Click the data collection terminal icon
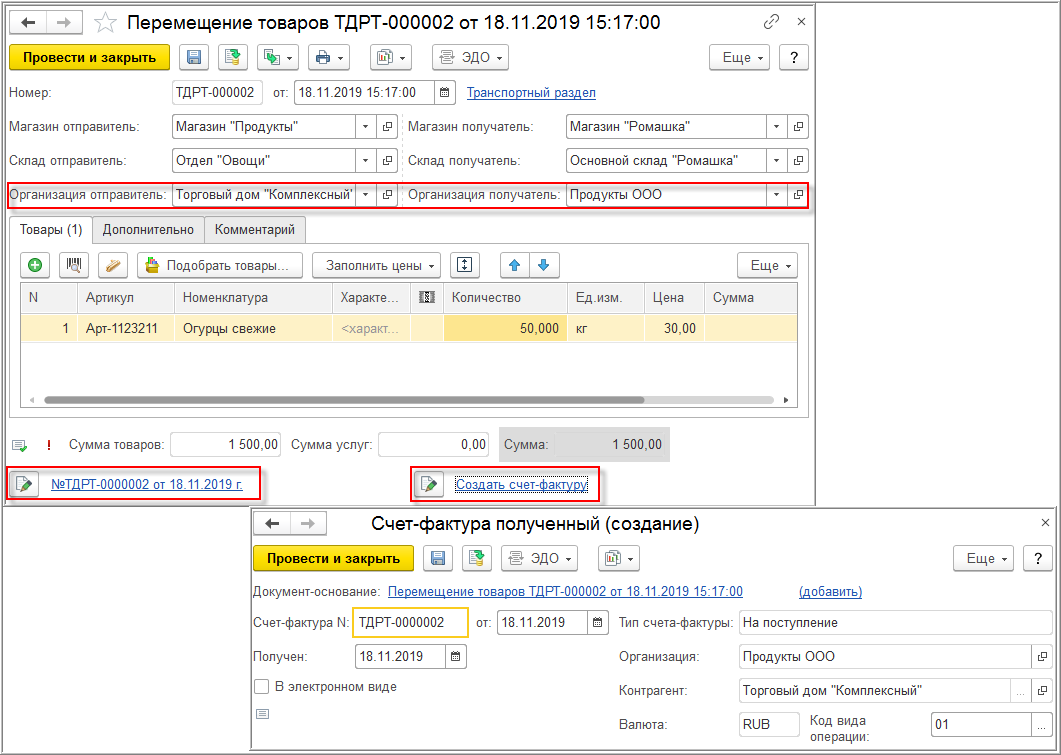 pos(112,265)
